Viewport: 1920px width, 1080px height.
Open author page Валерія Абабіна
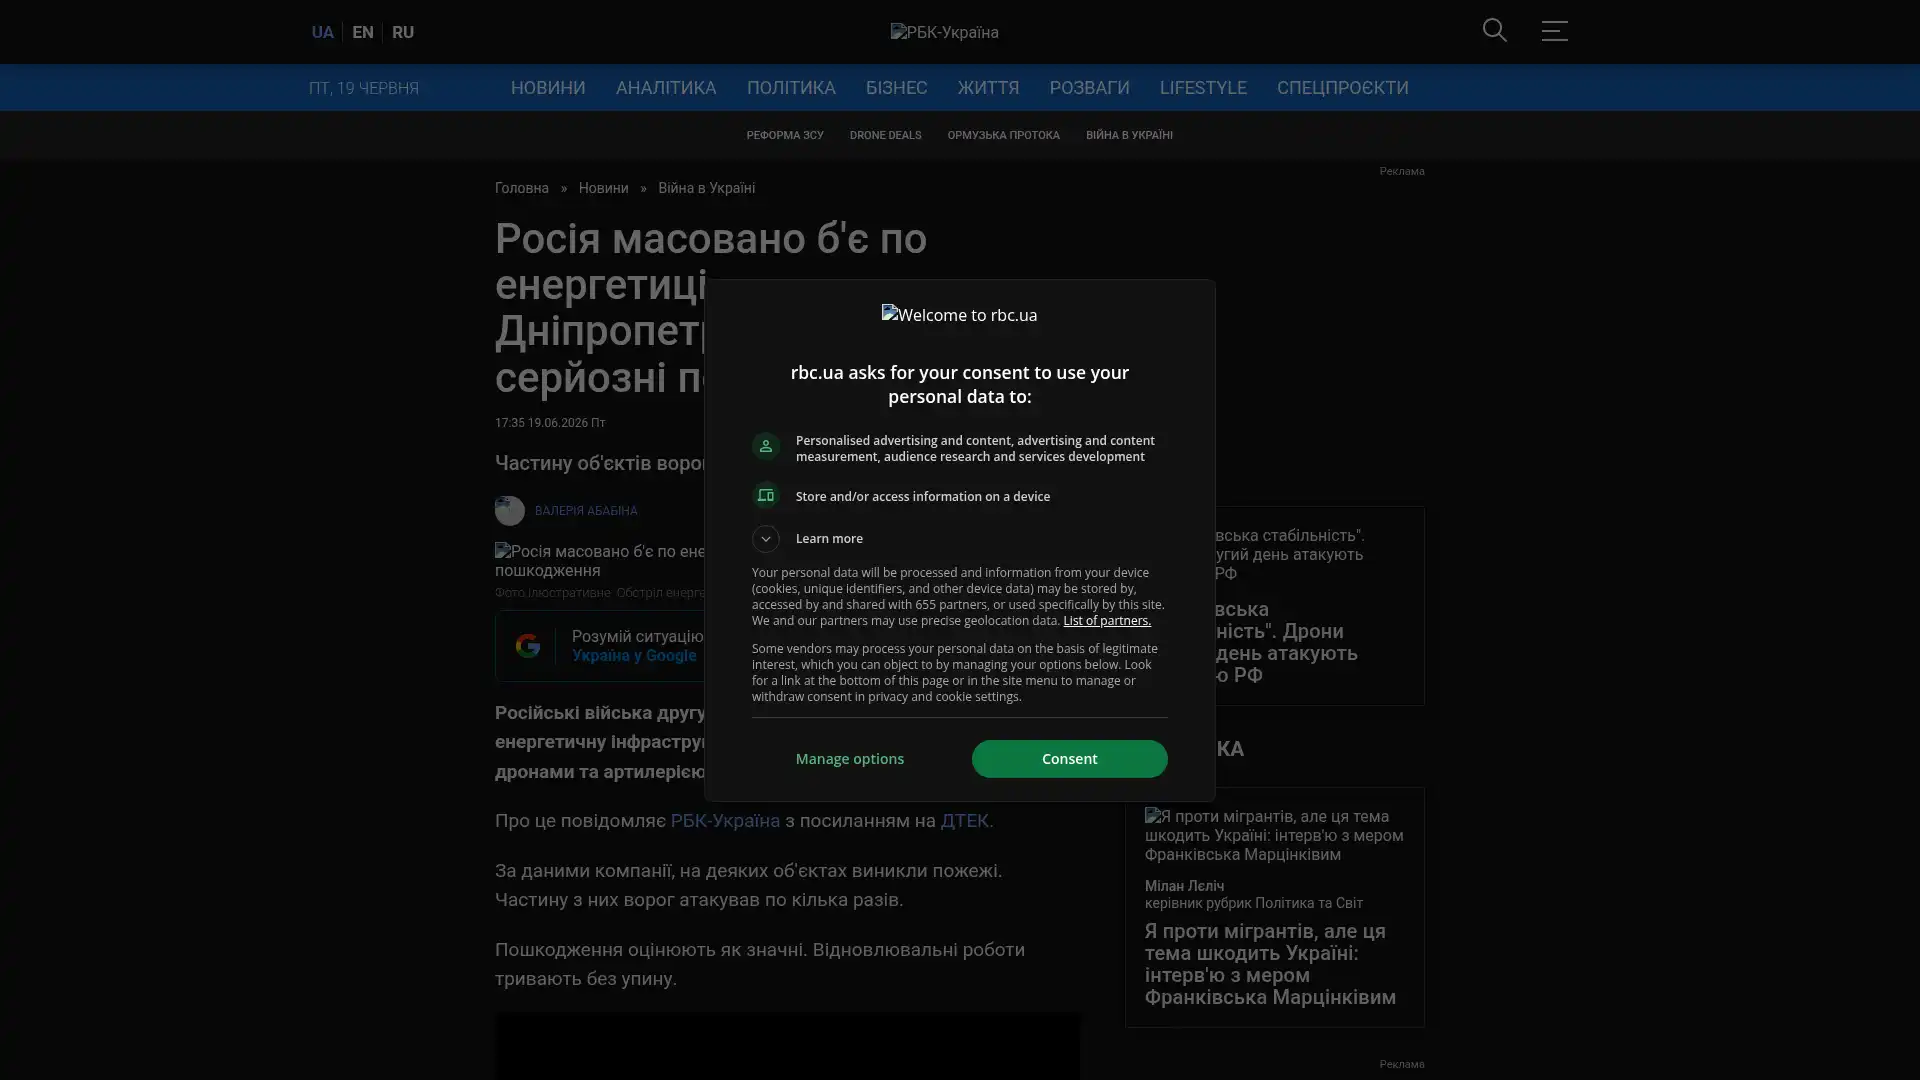(586, 511)
